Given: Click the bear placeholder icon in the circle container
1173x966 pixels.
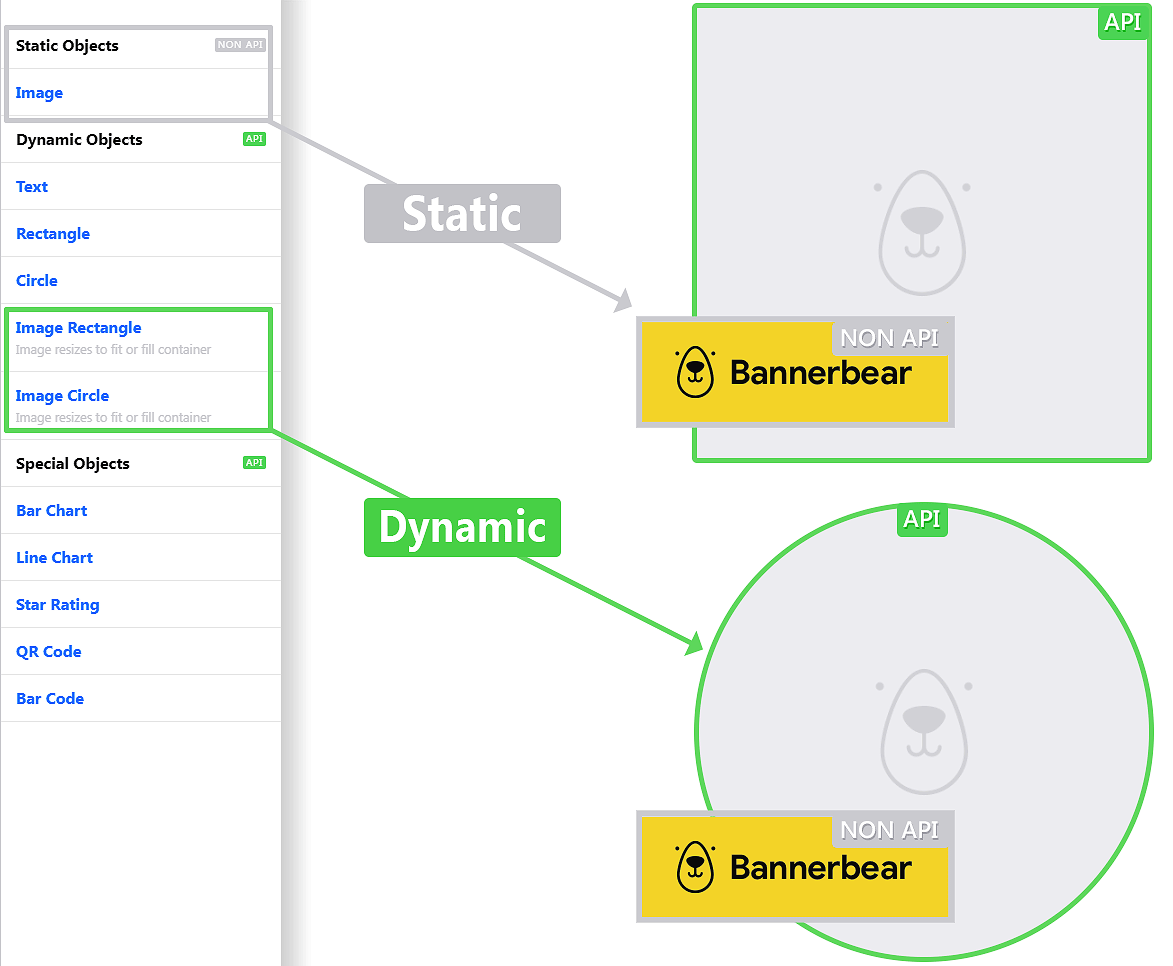Looking at the screenshot, I should click(x=923, y=732).
